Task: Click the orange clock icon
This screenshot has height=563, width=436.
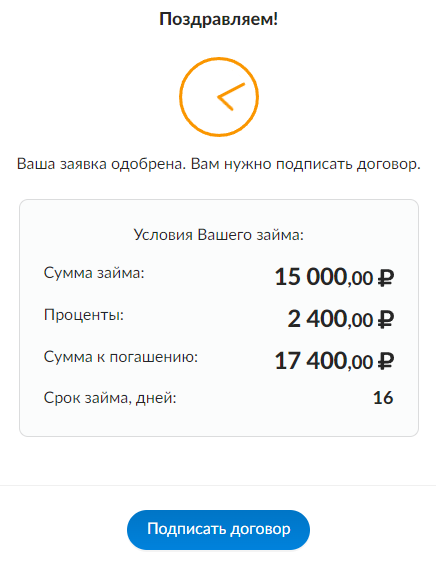Action: tap(219, 97)
